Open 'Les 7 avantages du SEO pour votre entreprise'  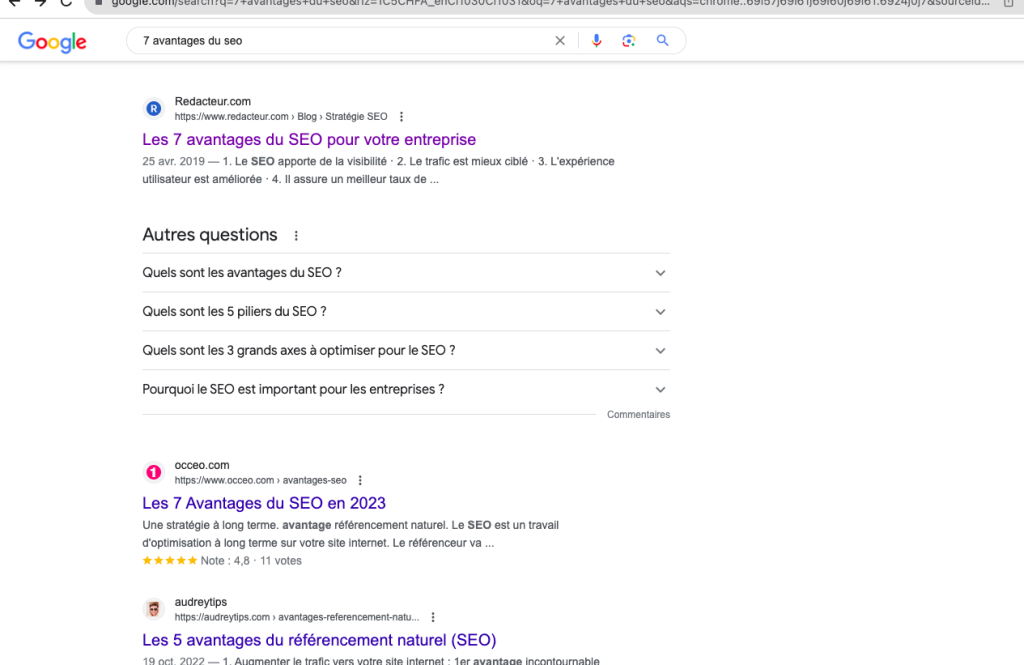coord(309,139)
